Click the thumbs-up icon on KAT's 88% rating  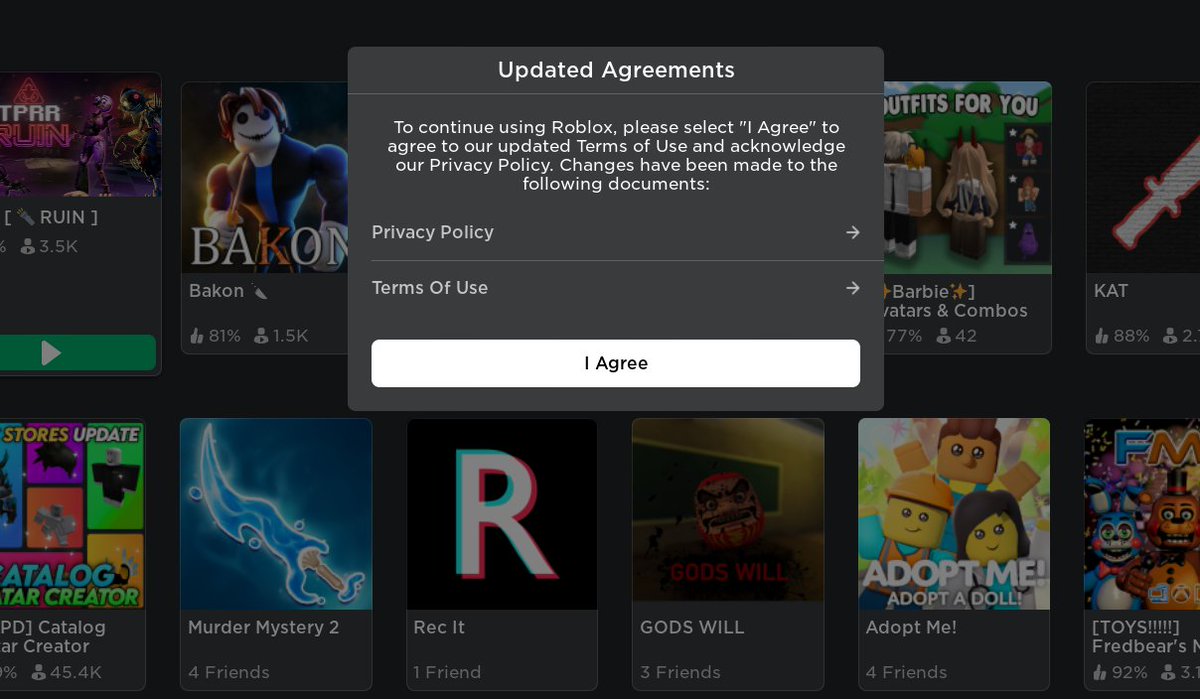point(1102,336)
